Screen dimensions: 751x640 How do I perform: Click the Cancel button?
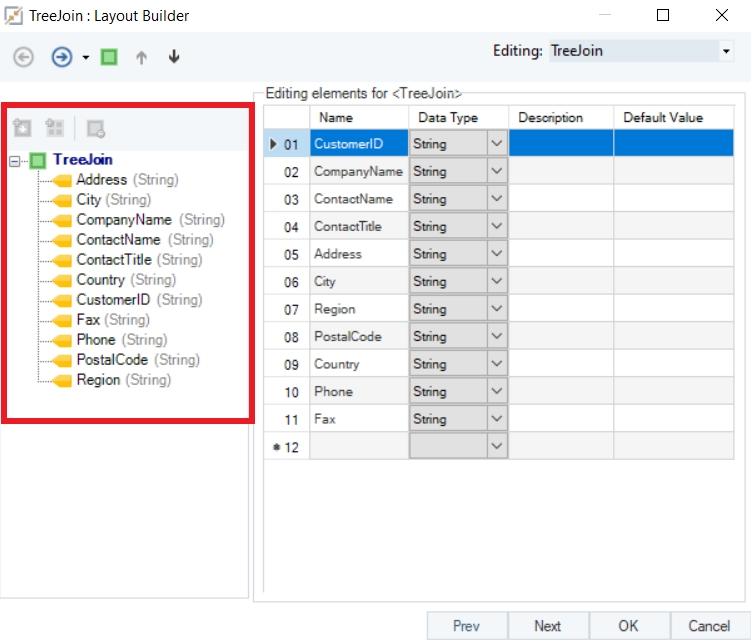(x=709, y=626)
